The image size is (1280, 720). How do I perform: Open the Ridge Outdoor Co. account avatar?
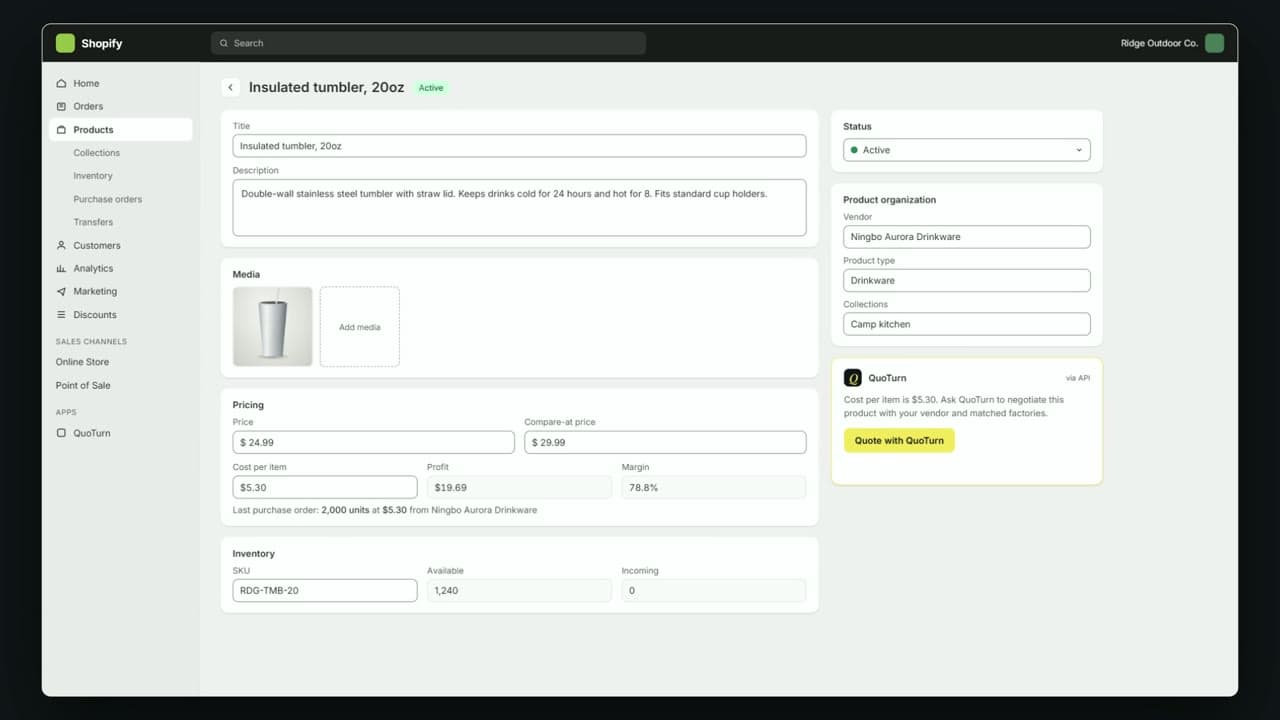(1214, 43)
